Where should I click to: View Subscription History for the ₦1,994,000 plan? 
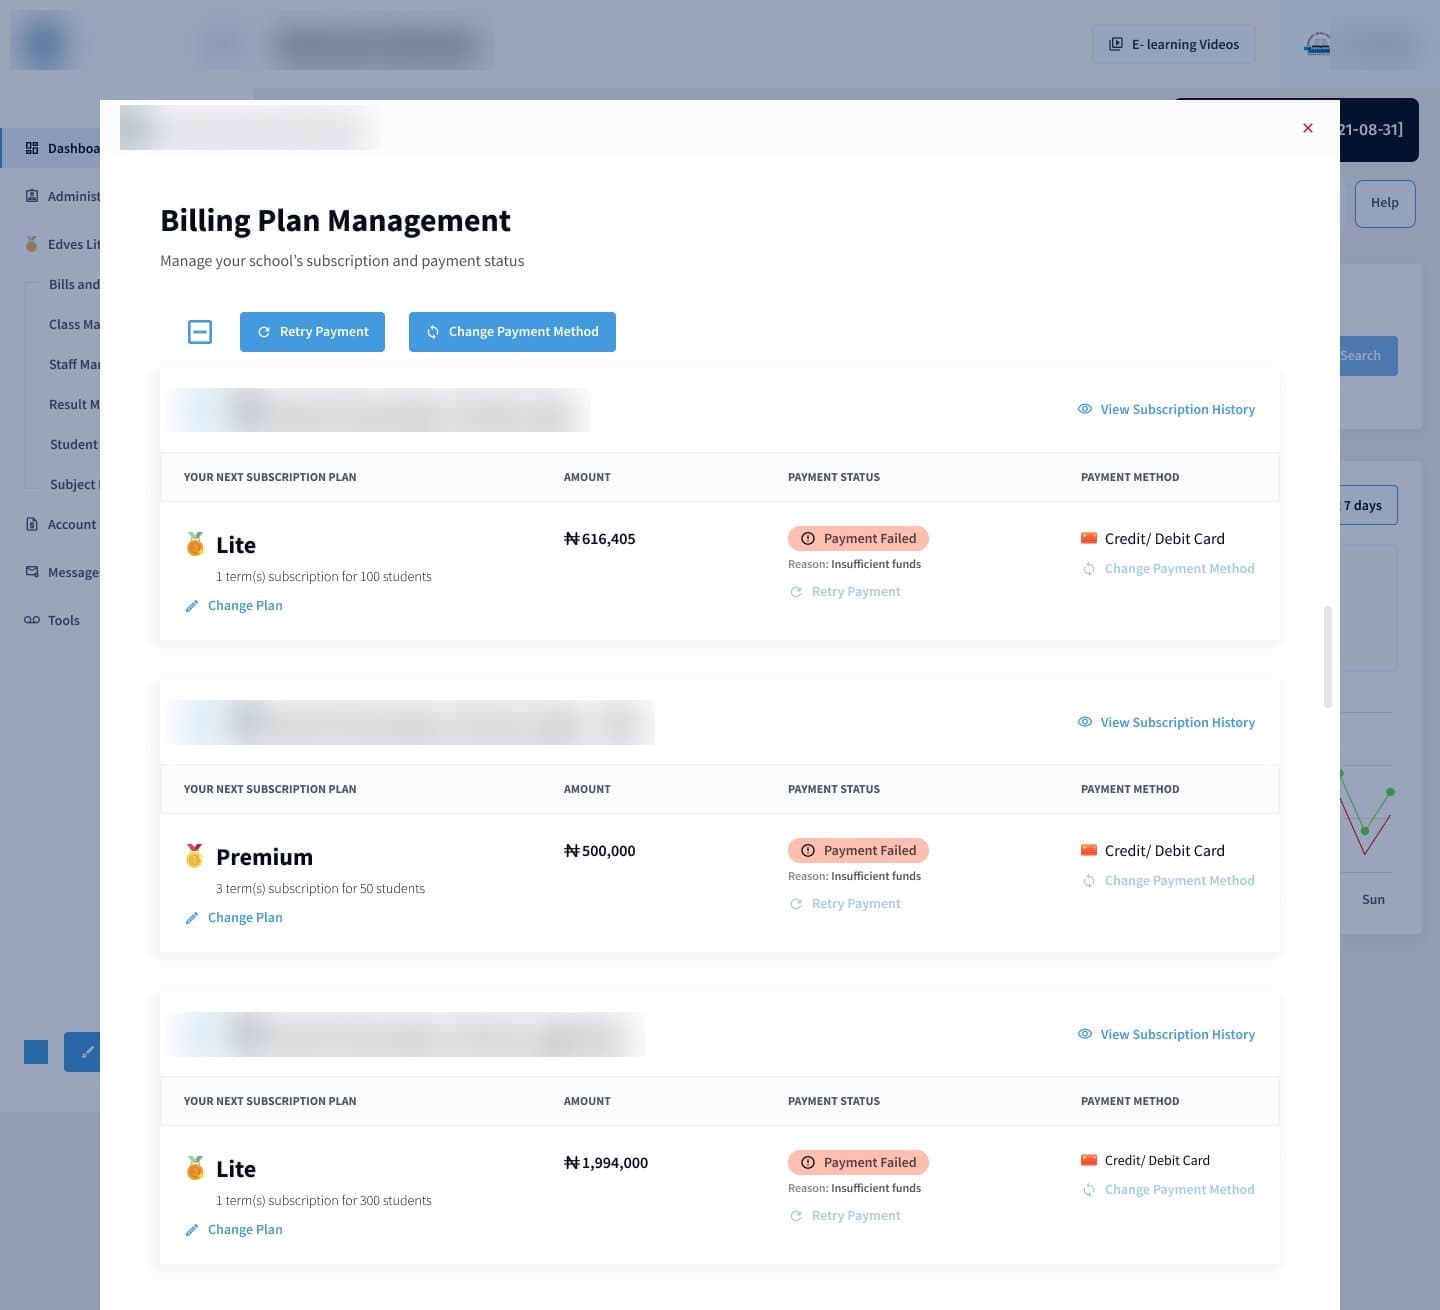[1166, 1034]
